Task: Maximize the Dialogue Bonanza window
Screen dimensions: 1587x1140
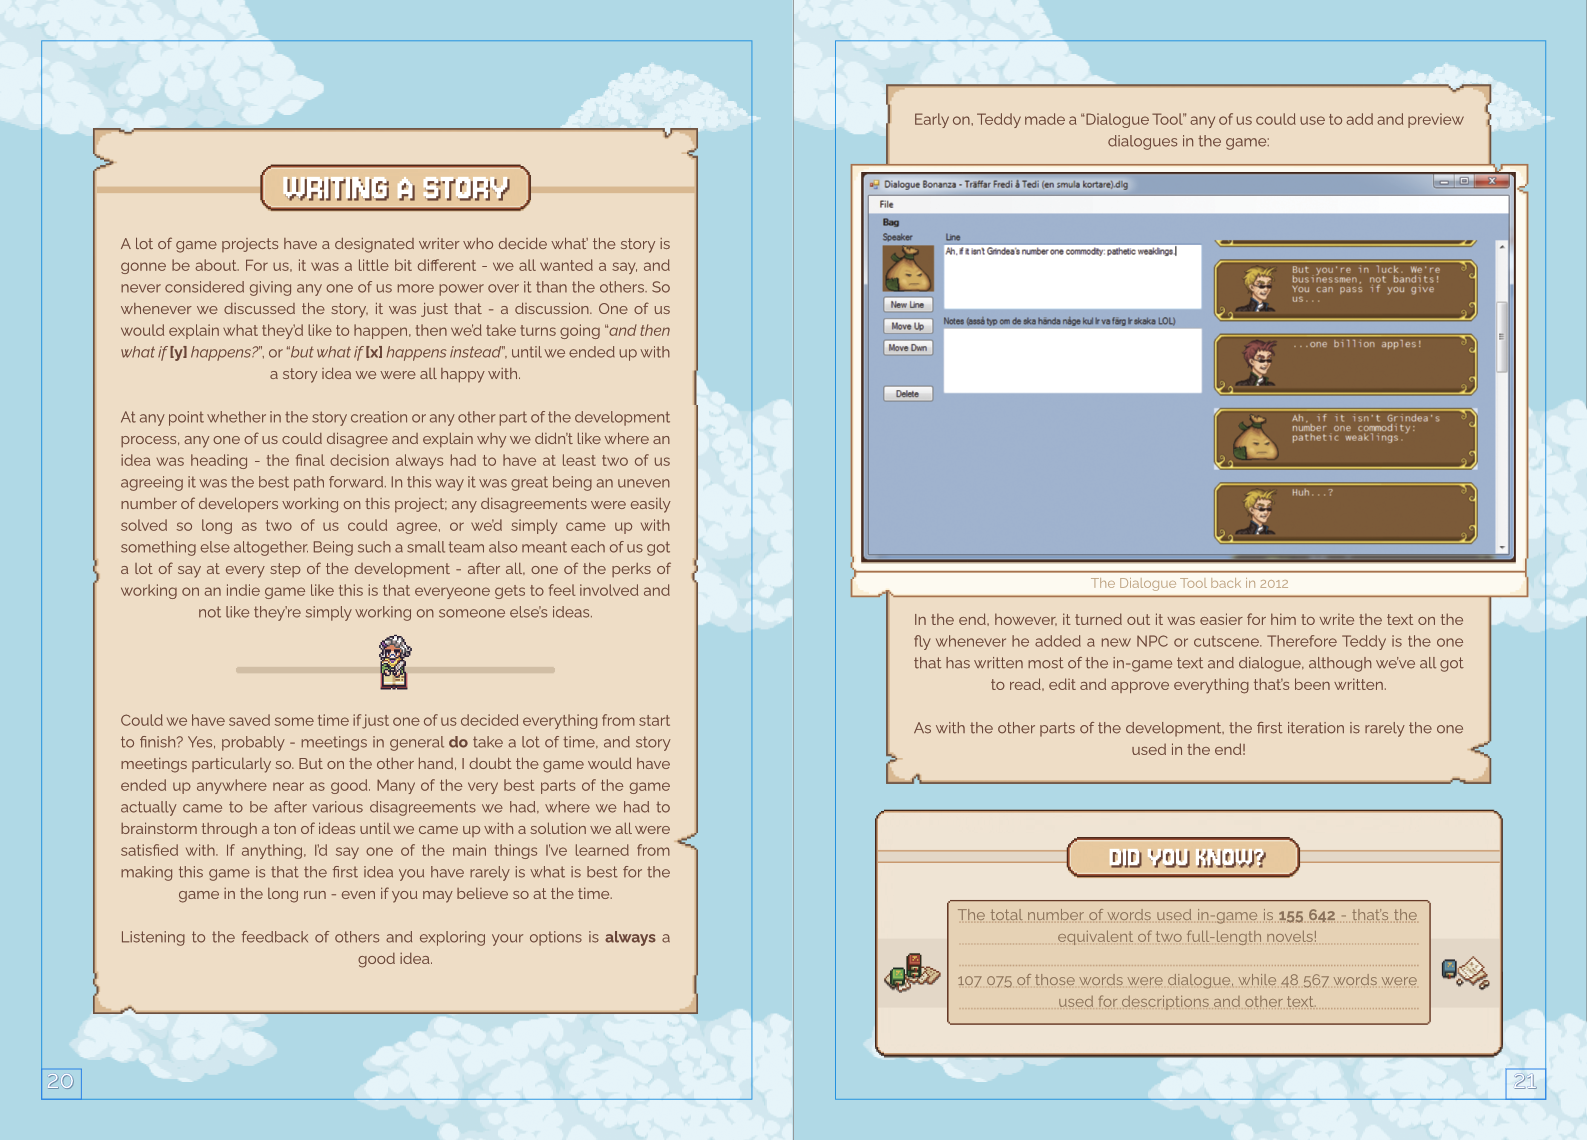Action: pos(1464,181)
